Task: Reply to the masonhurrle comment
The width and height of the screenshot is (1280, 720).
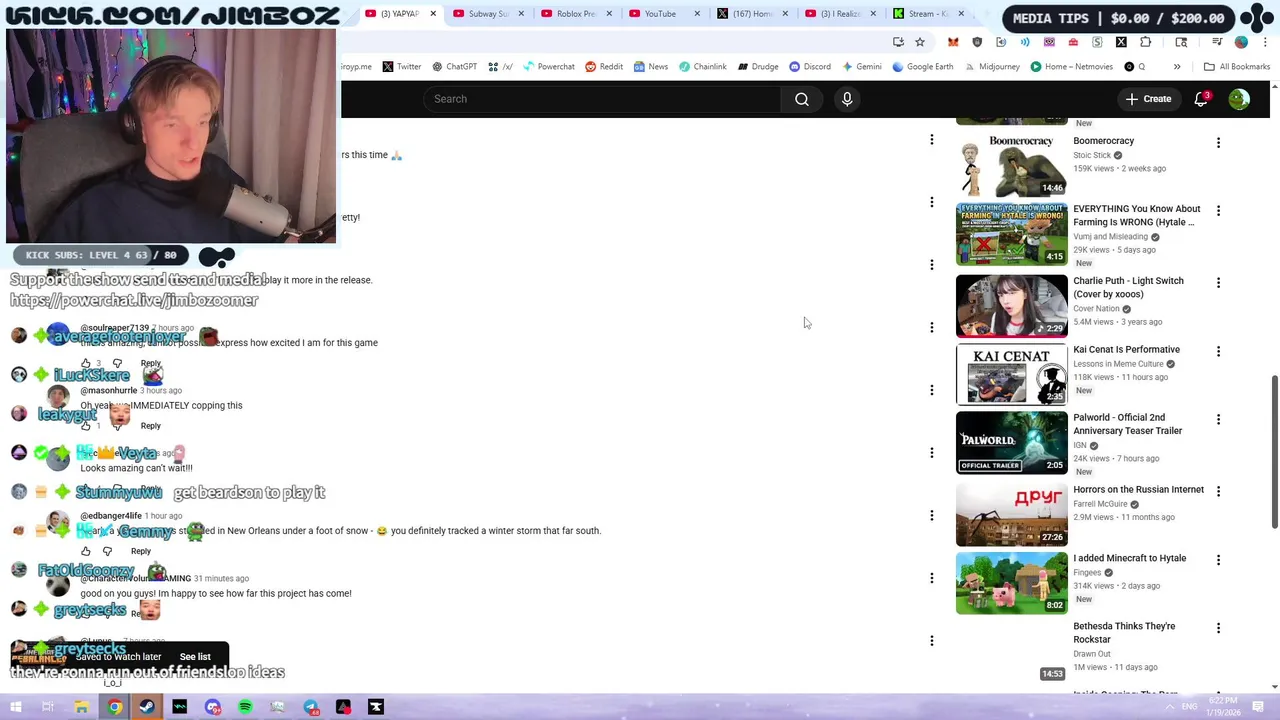Action: (x=150, y=426)
